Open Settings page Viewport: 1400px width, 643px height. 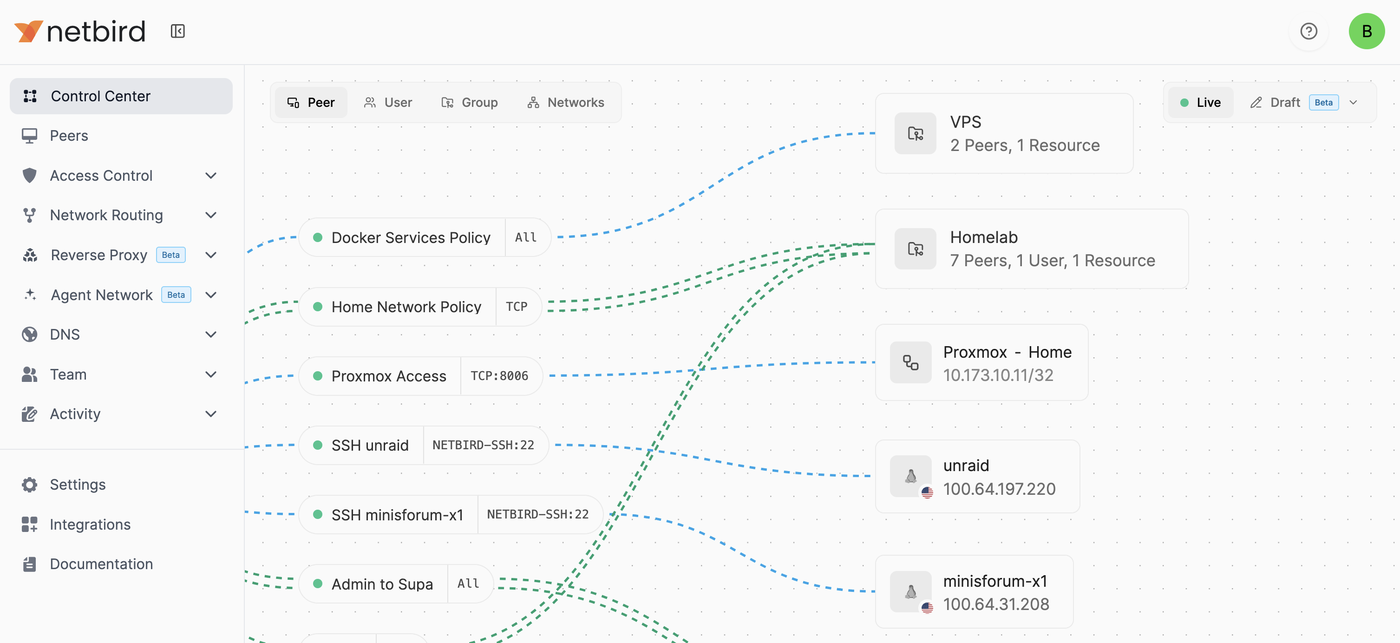pyautogui.click(x=121, y=484)
